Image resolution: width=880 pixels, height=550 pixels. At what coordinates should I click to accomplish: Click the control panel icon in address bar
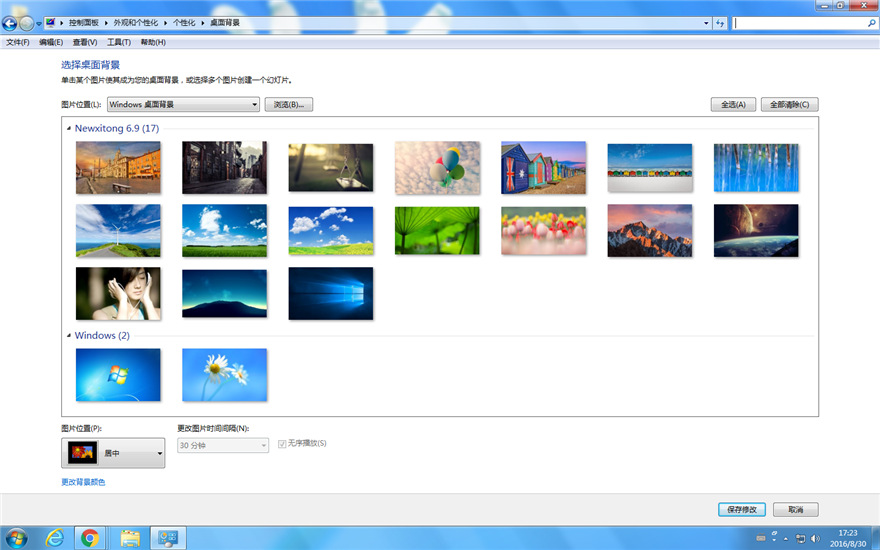tap(51, 23)
